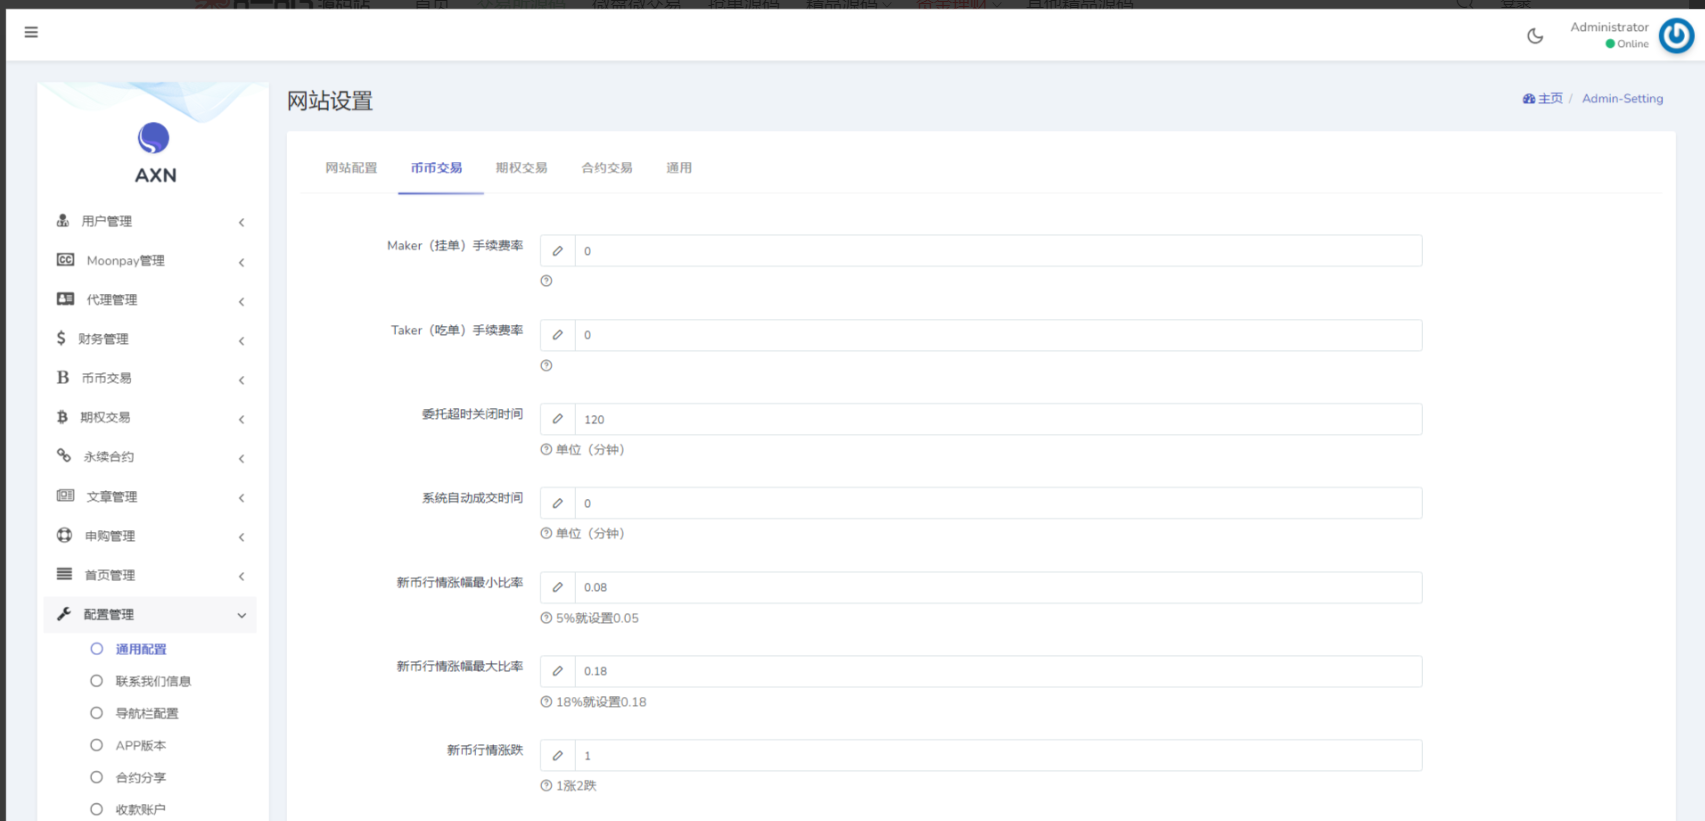The image size is (1705, 821).
Task: Switch to the 期权交易 tab
Action: click(x=521, y=168)
